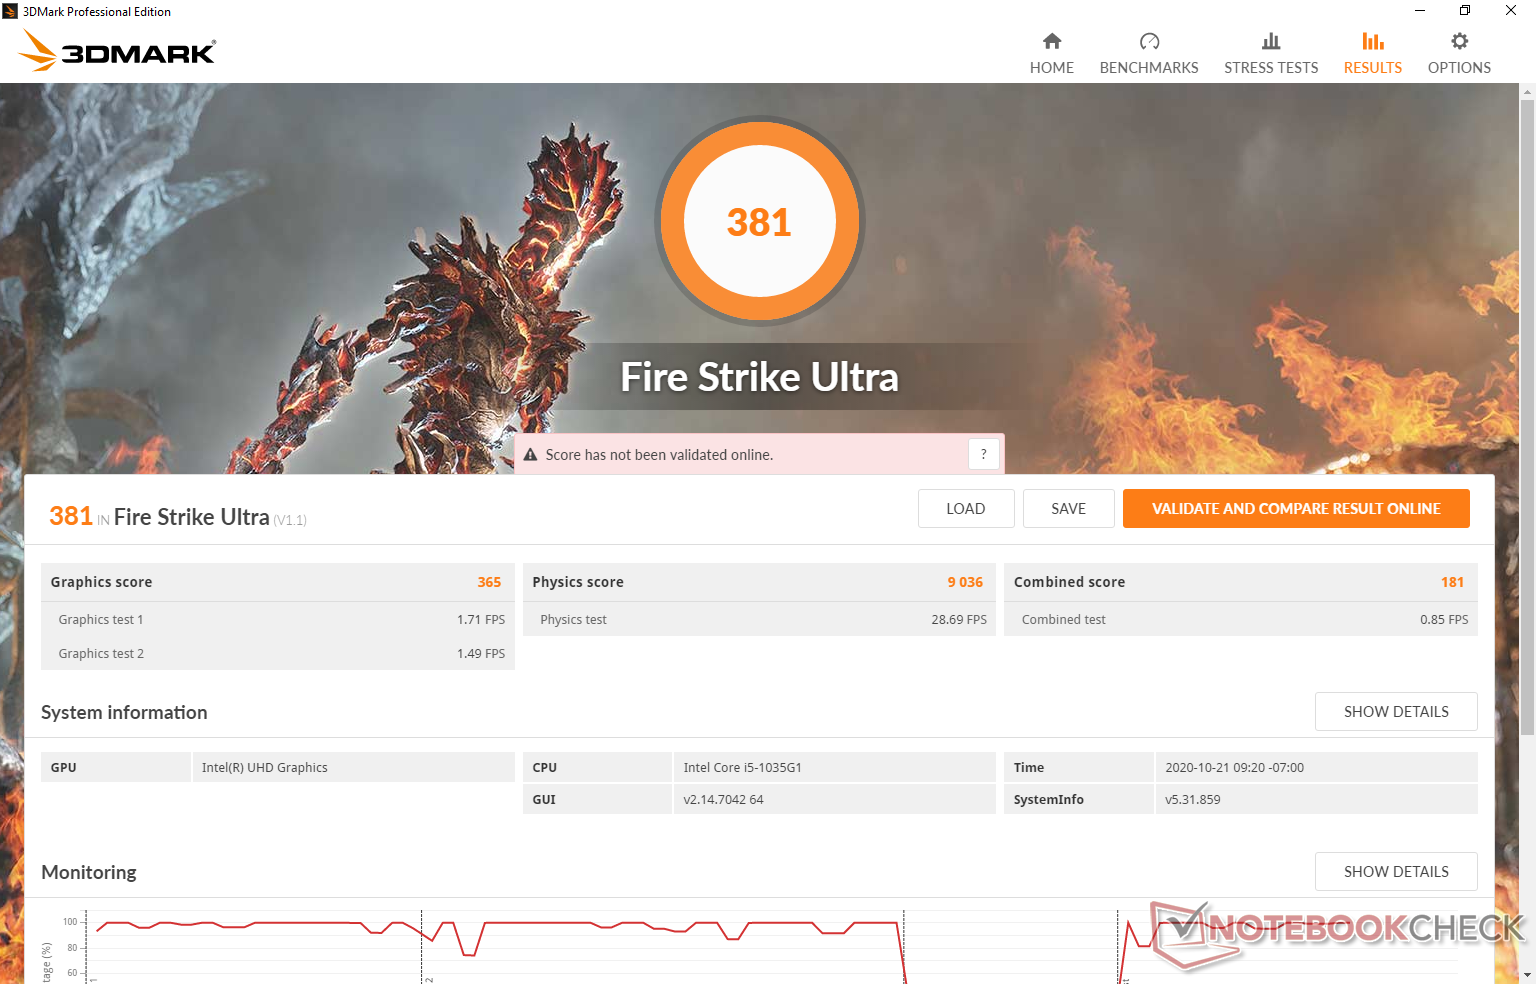
Task: Click the warning triangle icon beside validation message
Action: coord(531,455)
